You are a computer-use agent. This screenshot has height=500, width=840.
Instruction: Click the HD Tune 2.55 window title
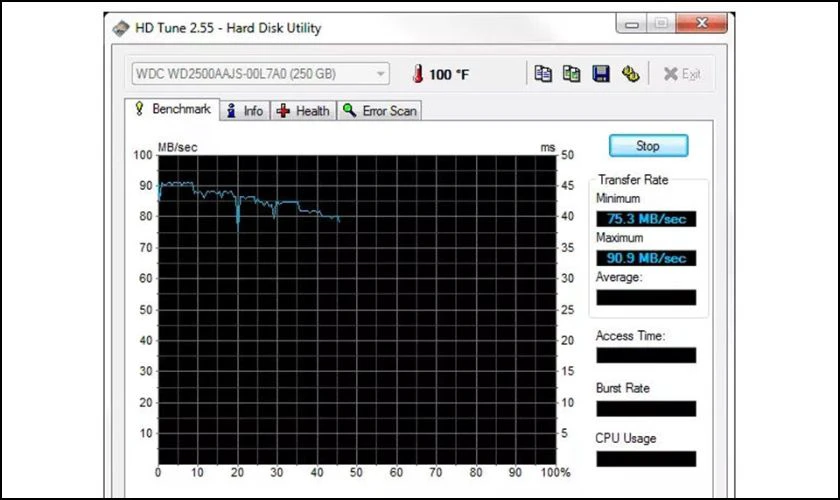coord(228,28)
